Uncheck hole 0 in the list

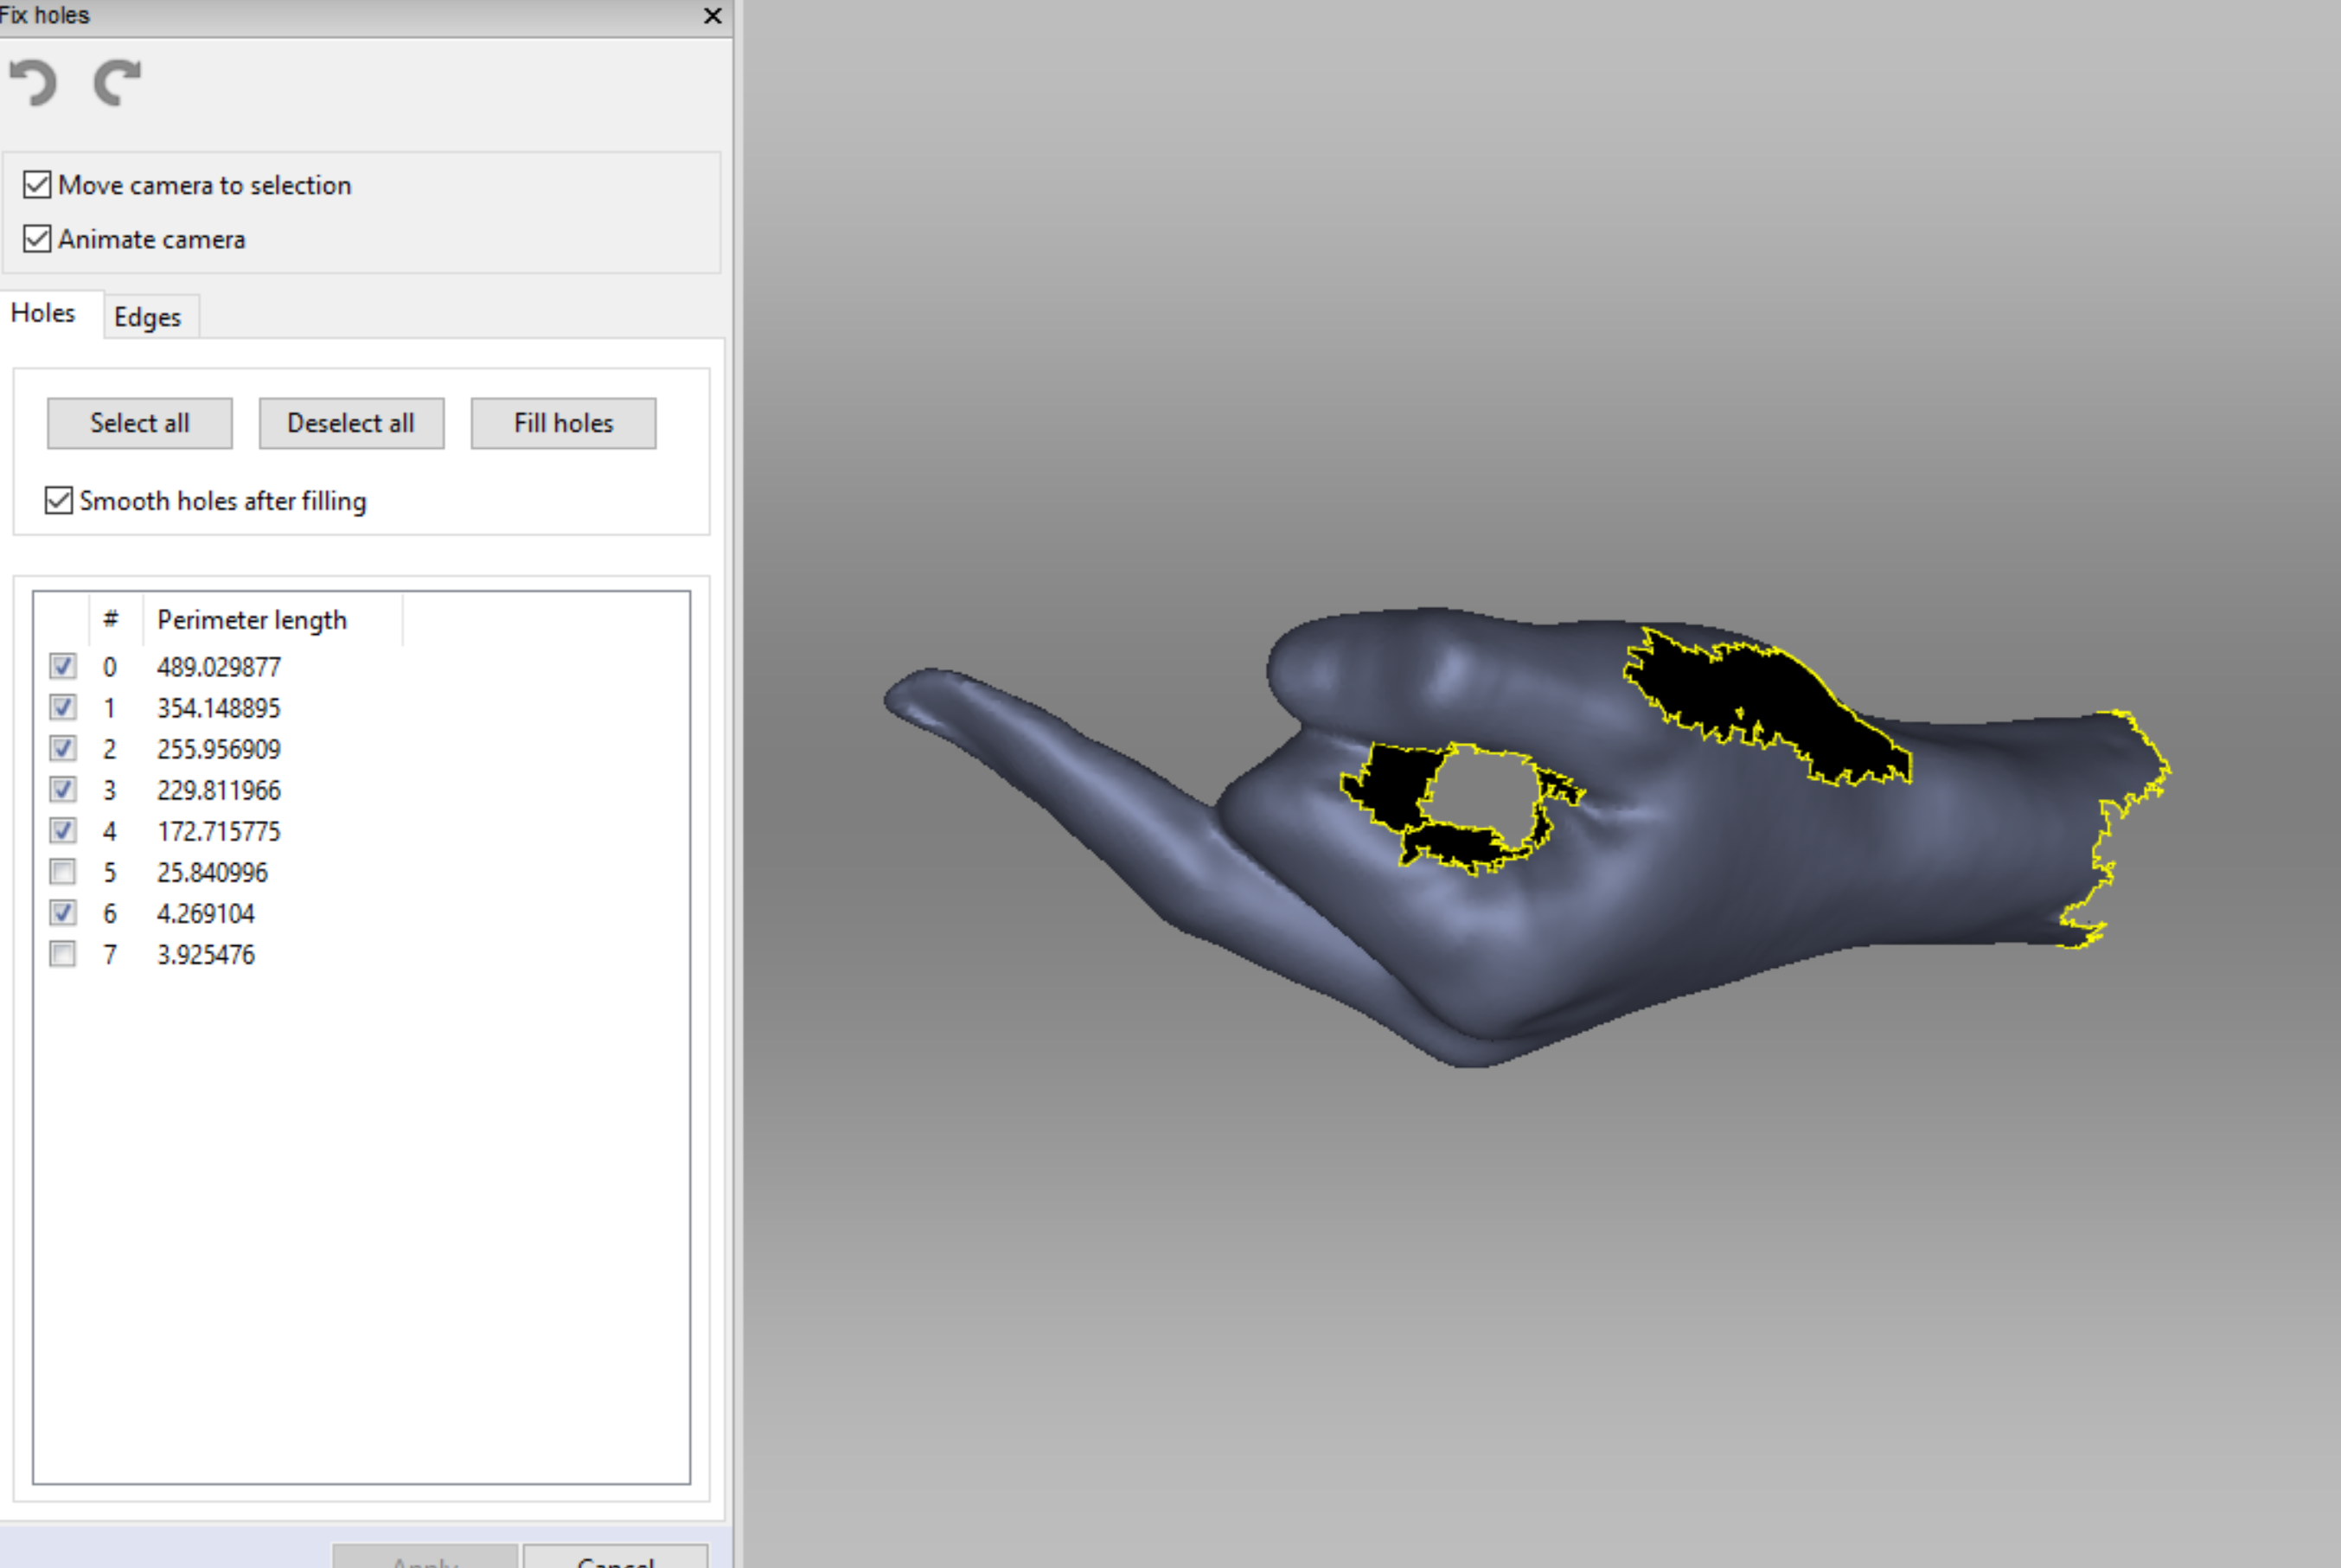coord(63,666)
